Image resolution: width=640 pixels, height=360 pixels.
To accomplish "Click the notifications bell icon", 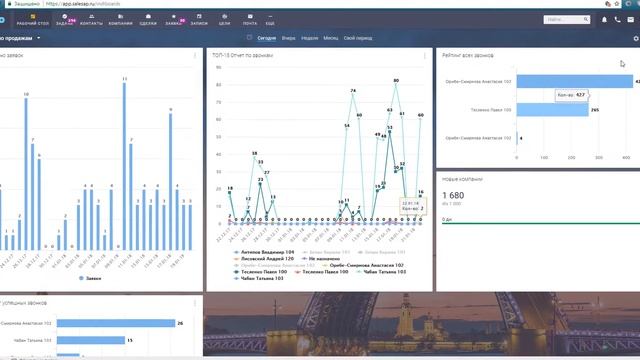I will (604, 20).
